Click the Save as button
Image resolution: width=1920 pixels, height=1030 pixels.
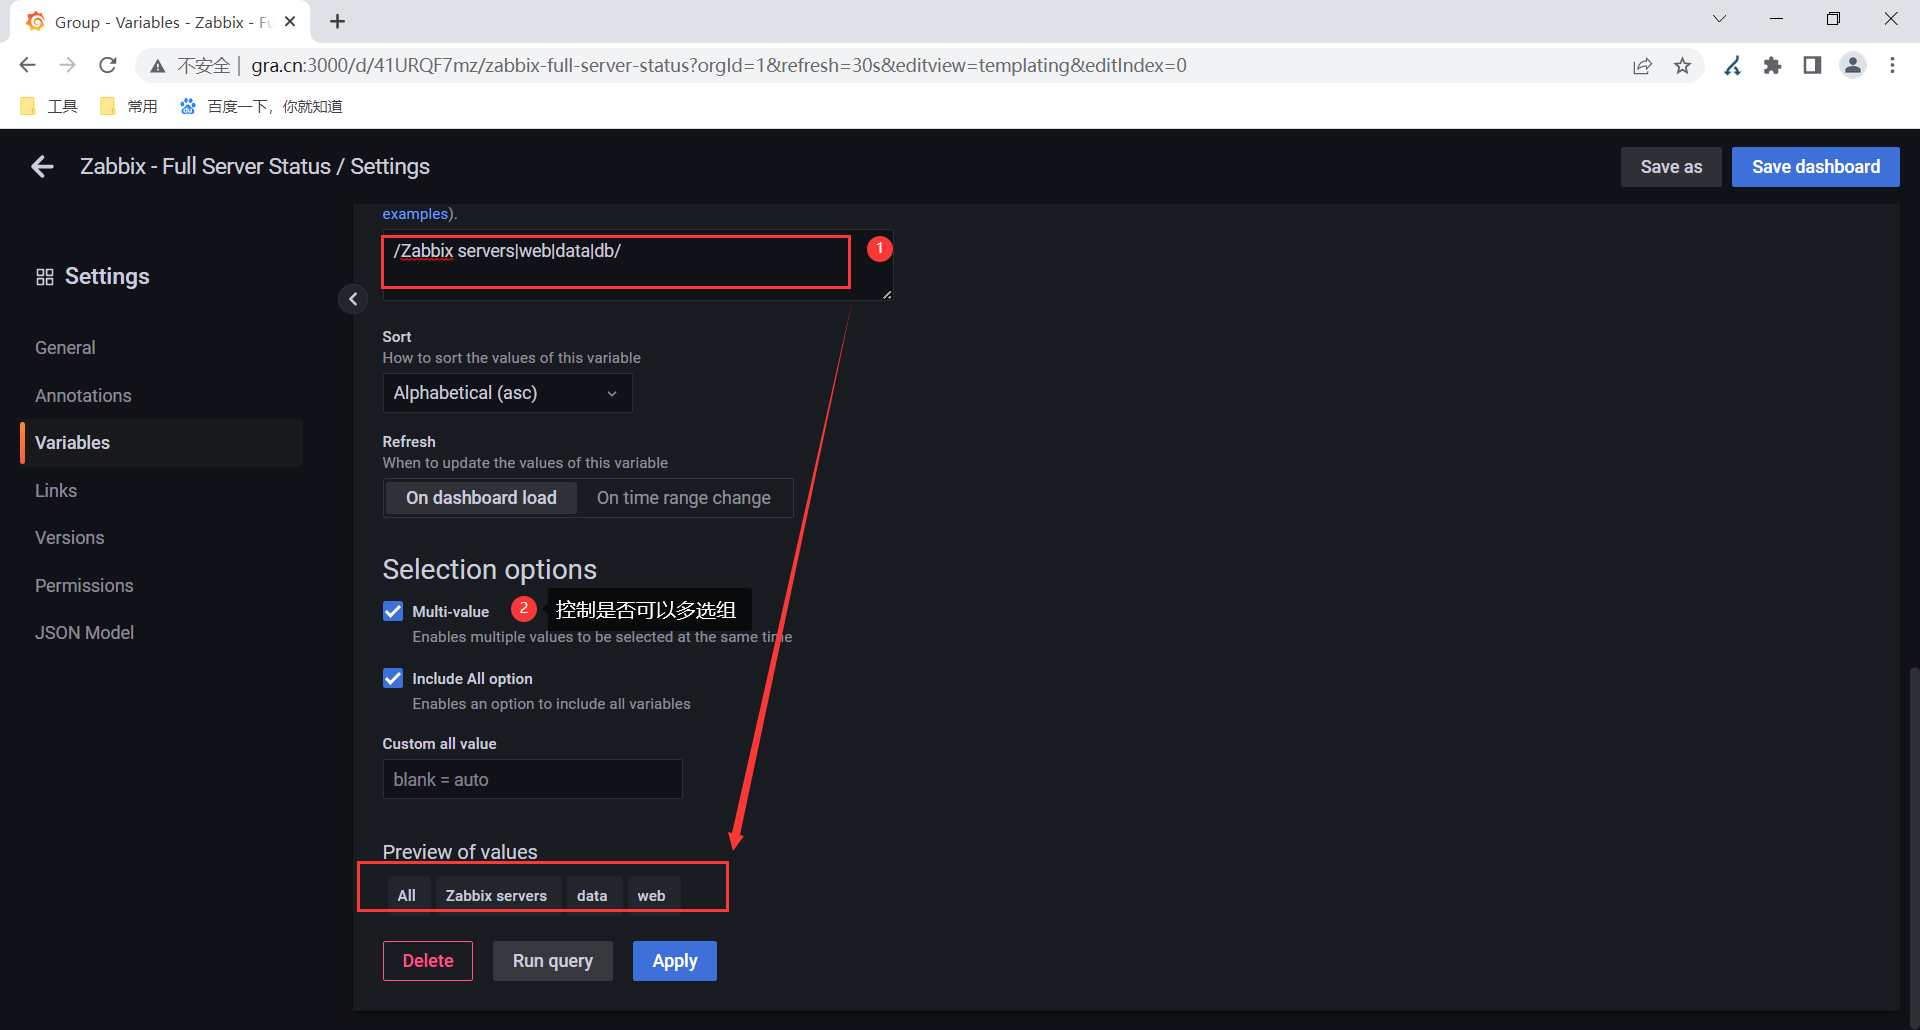pos(1671,167)
